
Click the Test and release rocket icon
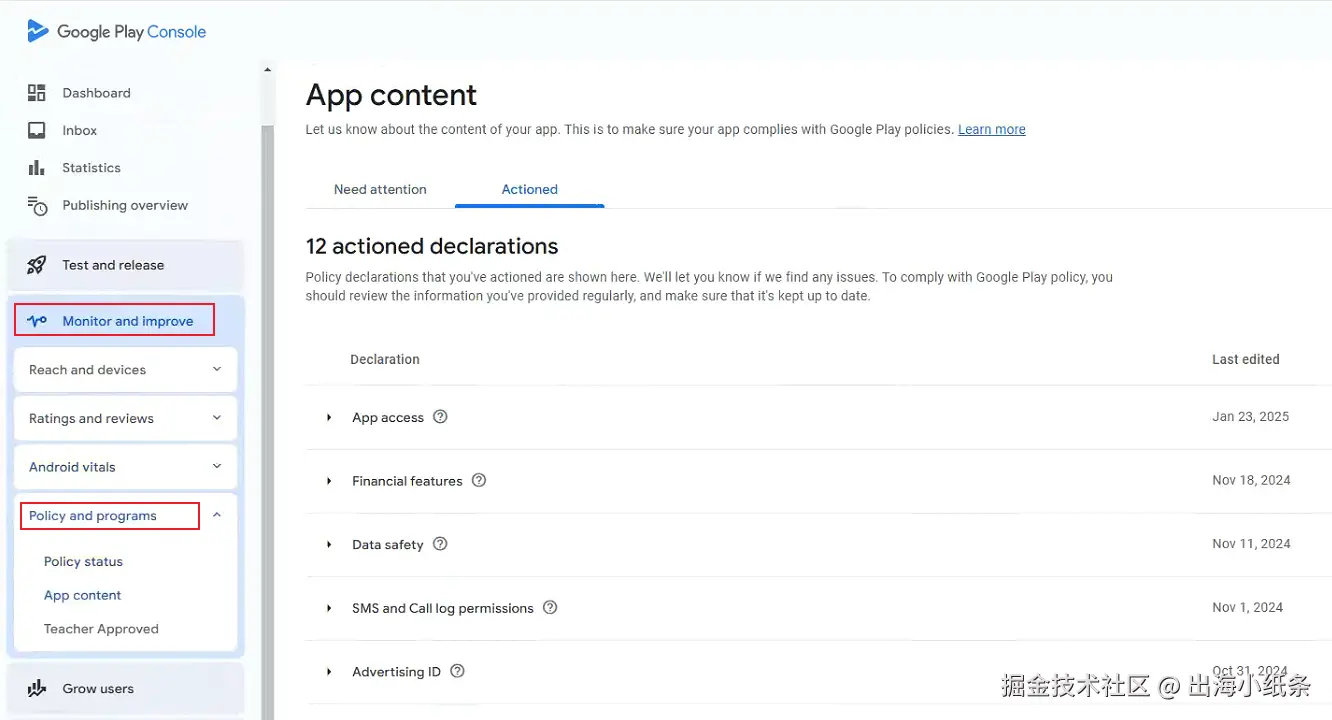coord(37,265)
